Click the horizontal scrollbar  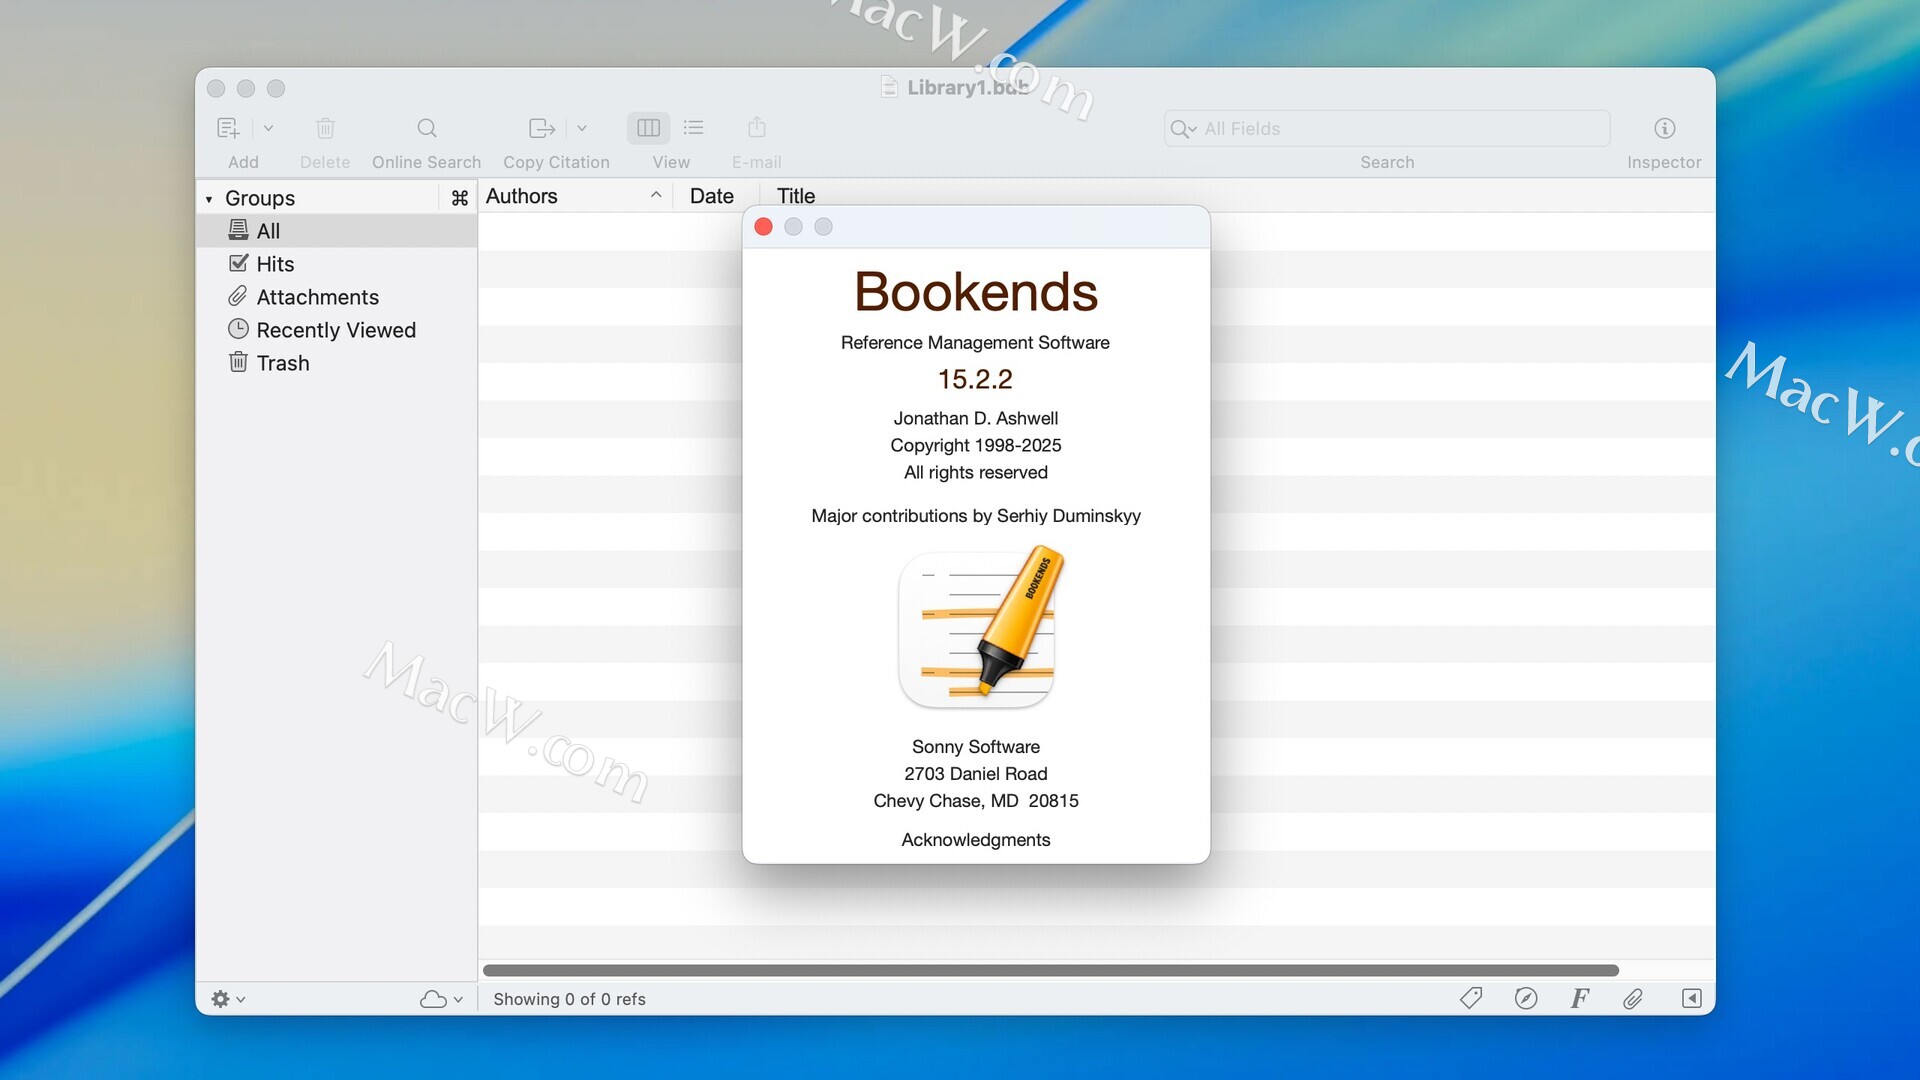click(1050, 970)
